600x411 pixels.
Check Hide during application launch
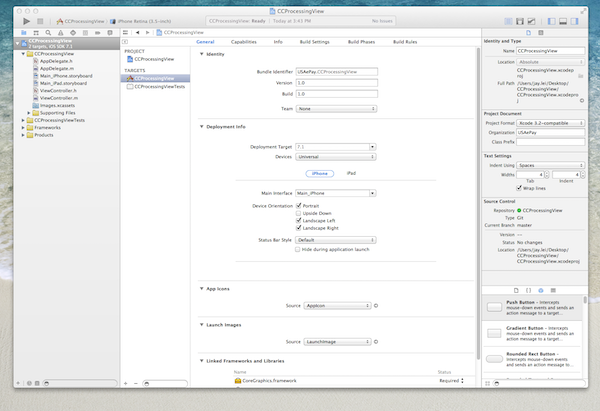click(298, 249)
